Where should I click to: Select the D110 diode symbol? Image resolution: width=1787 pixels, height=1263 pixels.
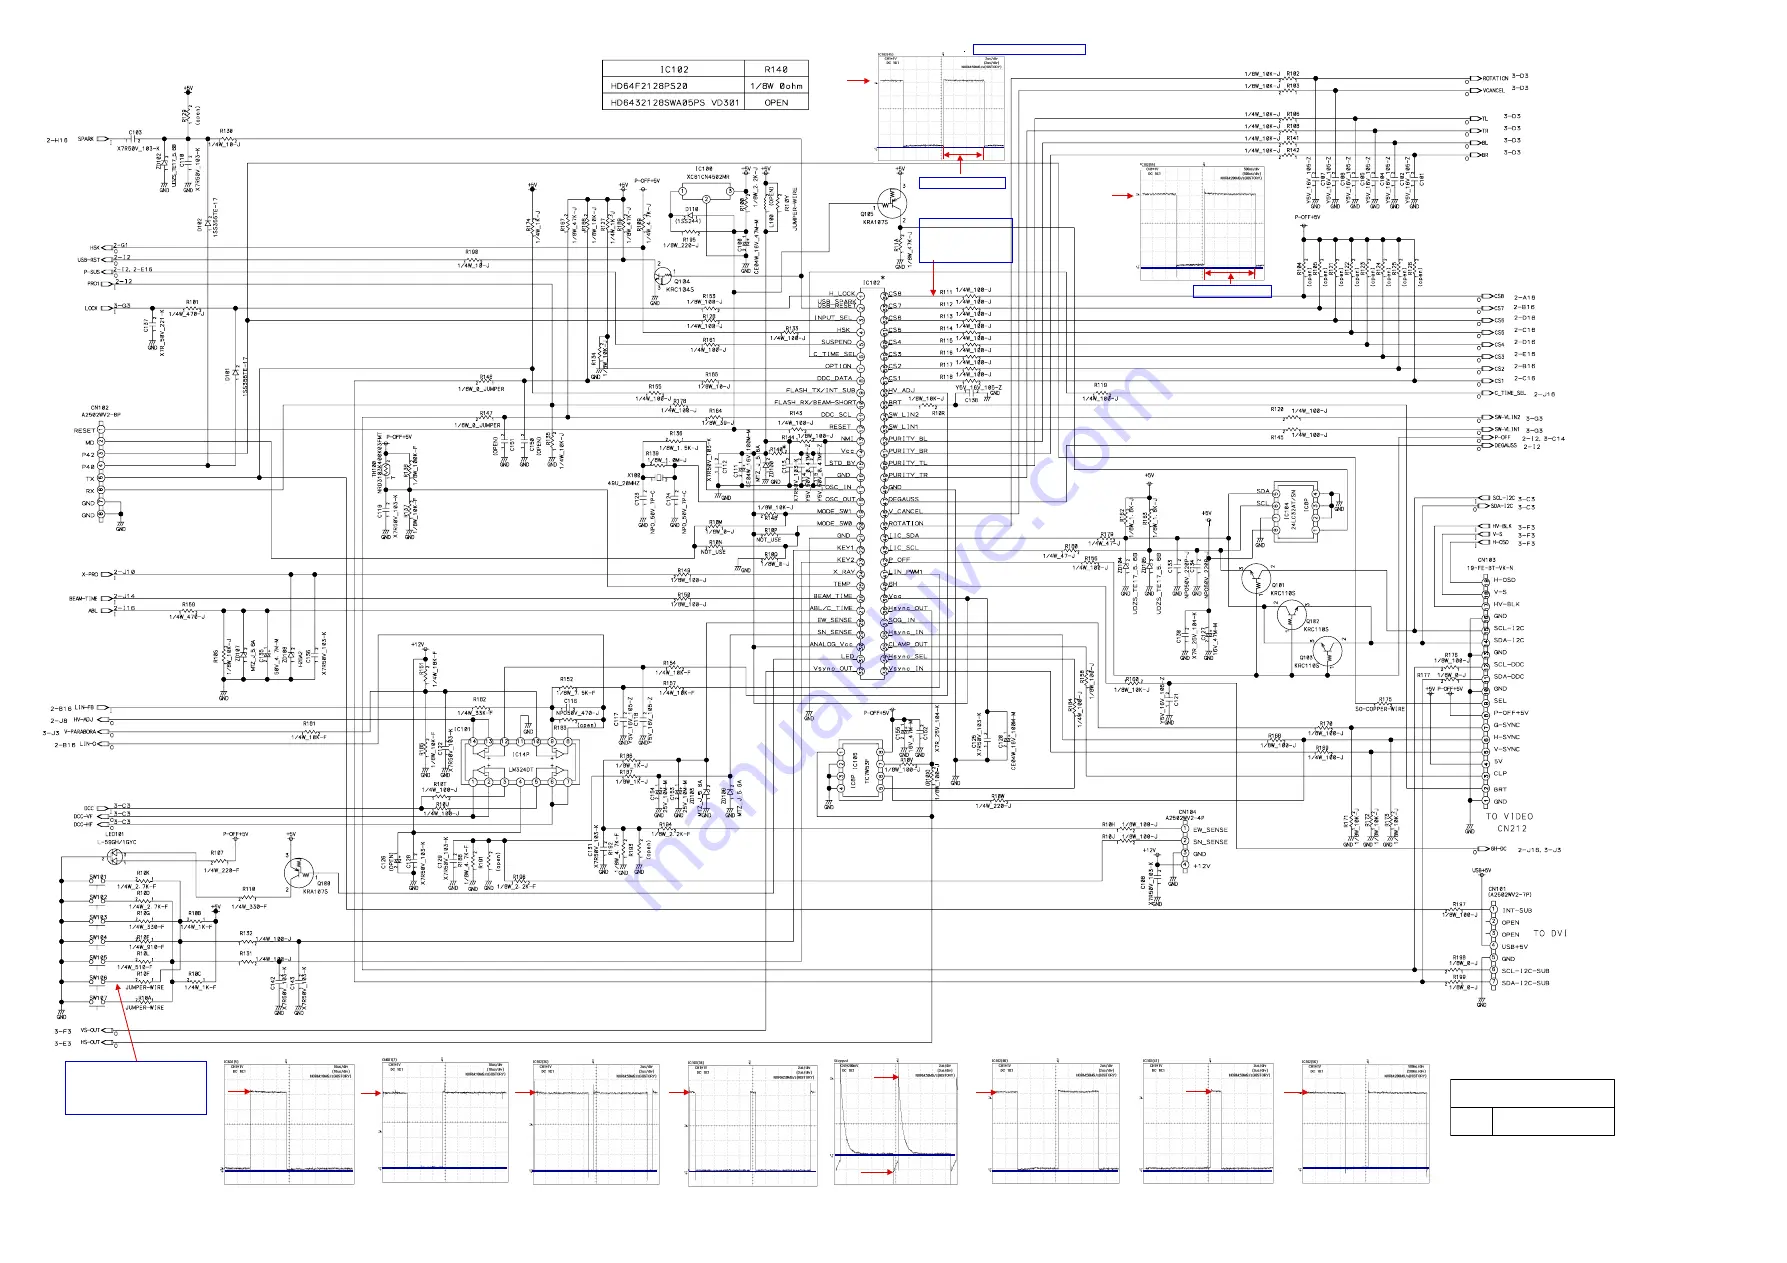tap(690, 216)
